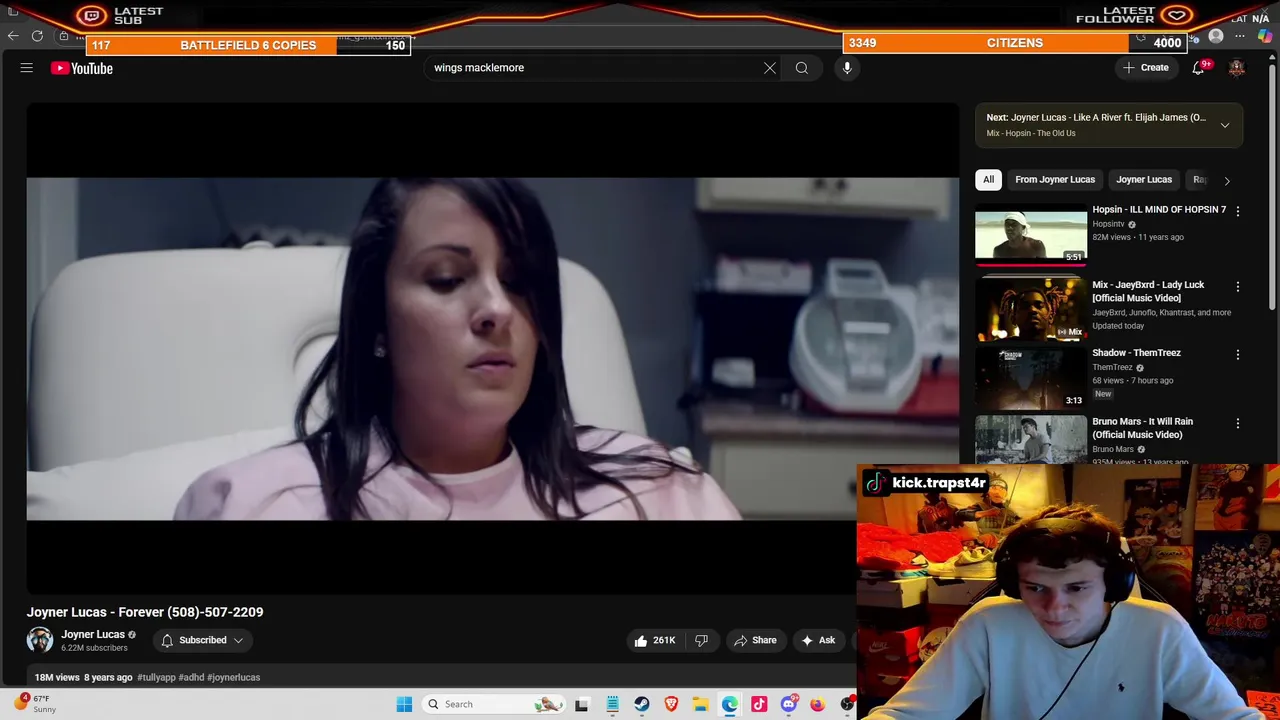
Task: Open the account avatar menu
Action: click(1237, 68)
